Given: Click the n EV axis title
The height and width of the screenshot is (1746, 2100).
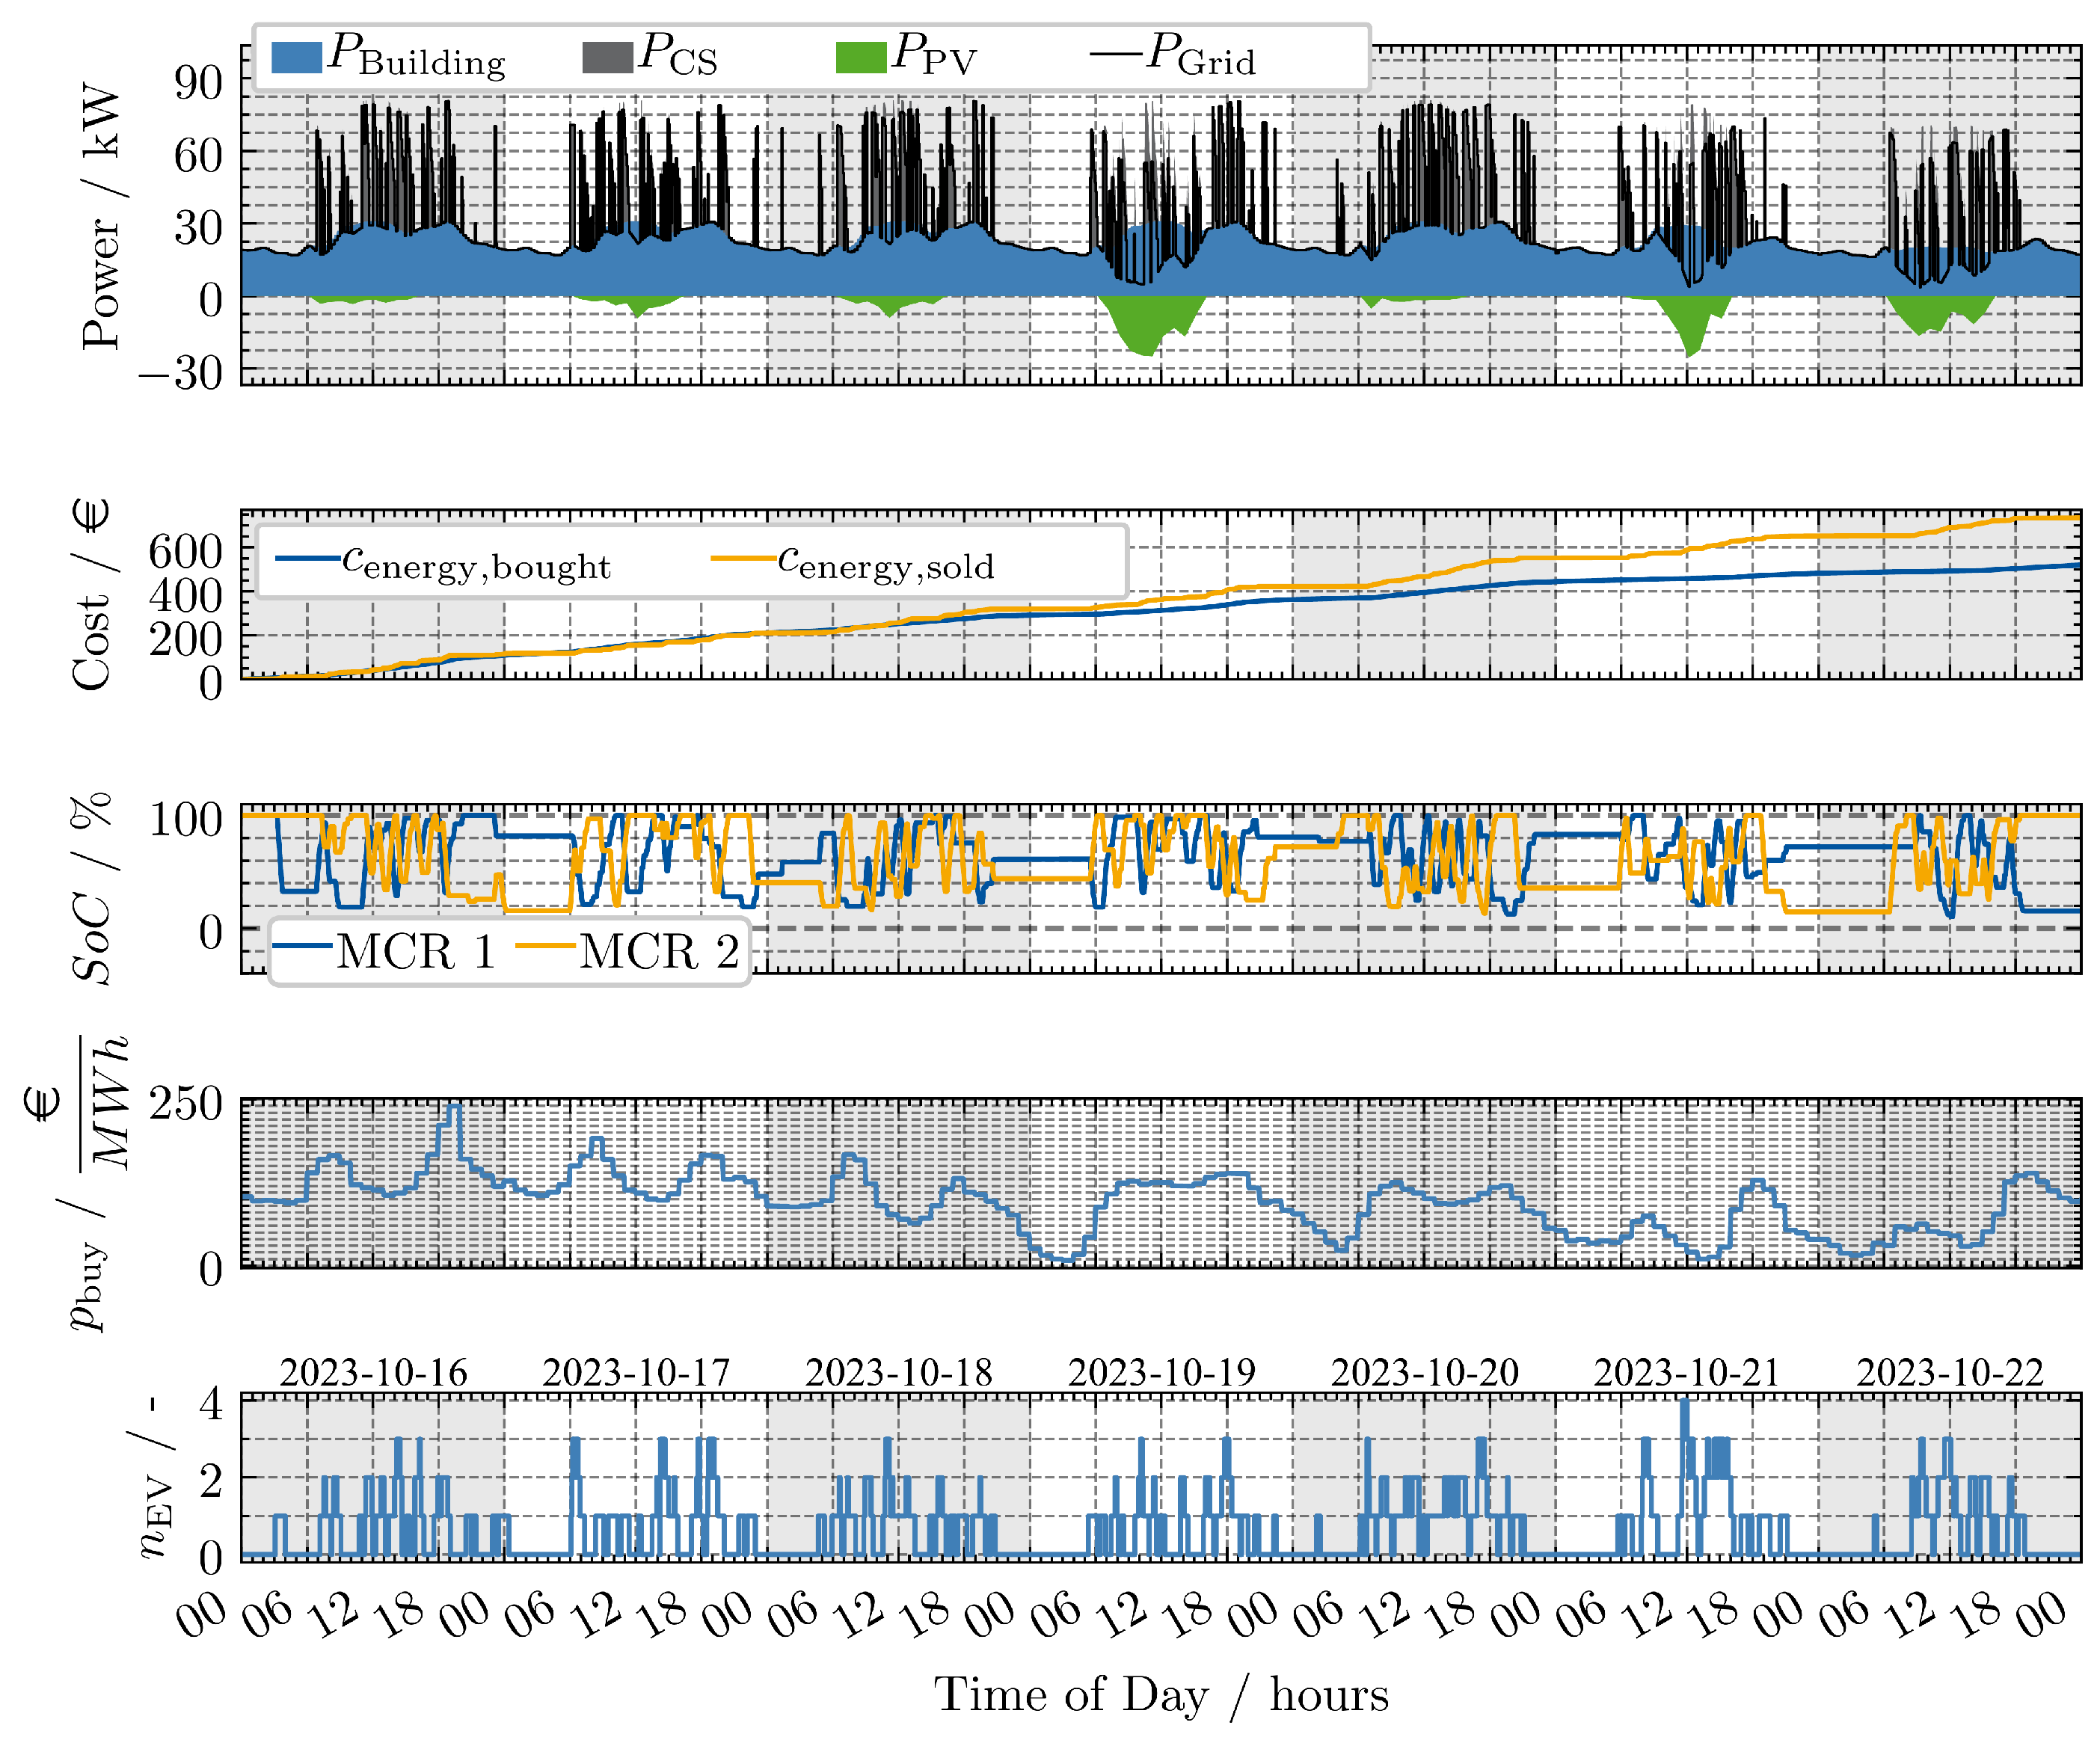Looking at the screenshot, I should 155,1477.
